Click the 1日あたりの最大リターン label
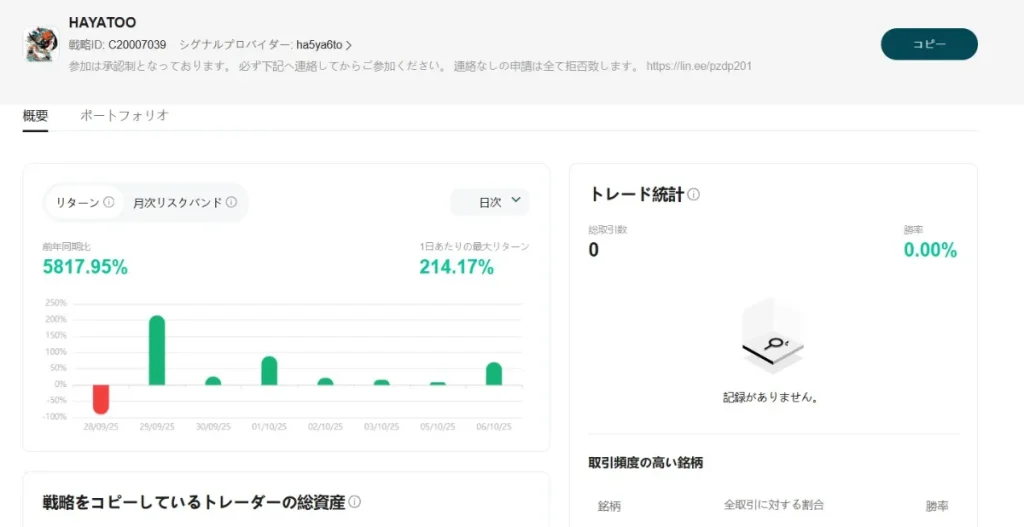 [x=474, y=247]
